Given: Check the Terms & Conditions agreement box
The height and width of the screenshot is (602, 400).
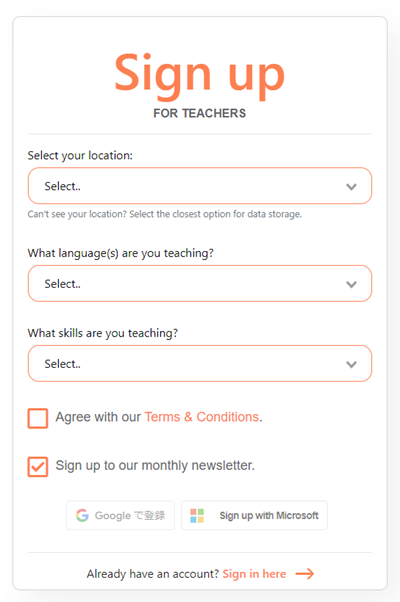Looking at the screenshot, I should point(38,418).
